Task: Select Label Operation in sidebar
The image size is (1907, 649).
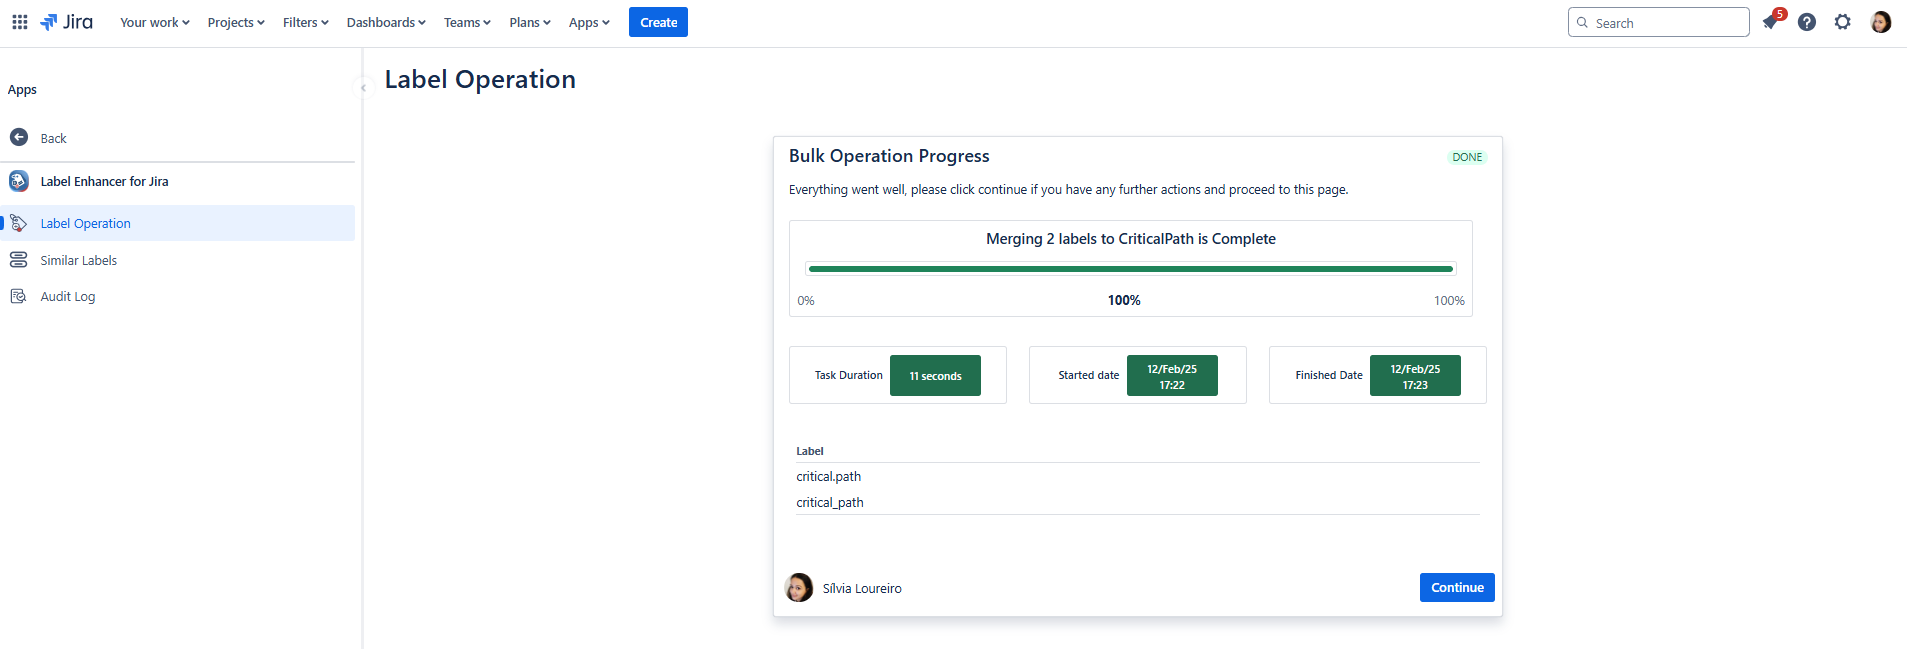Action: pyautogui.click(x=178, y=223)
